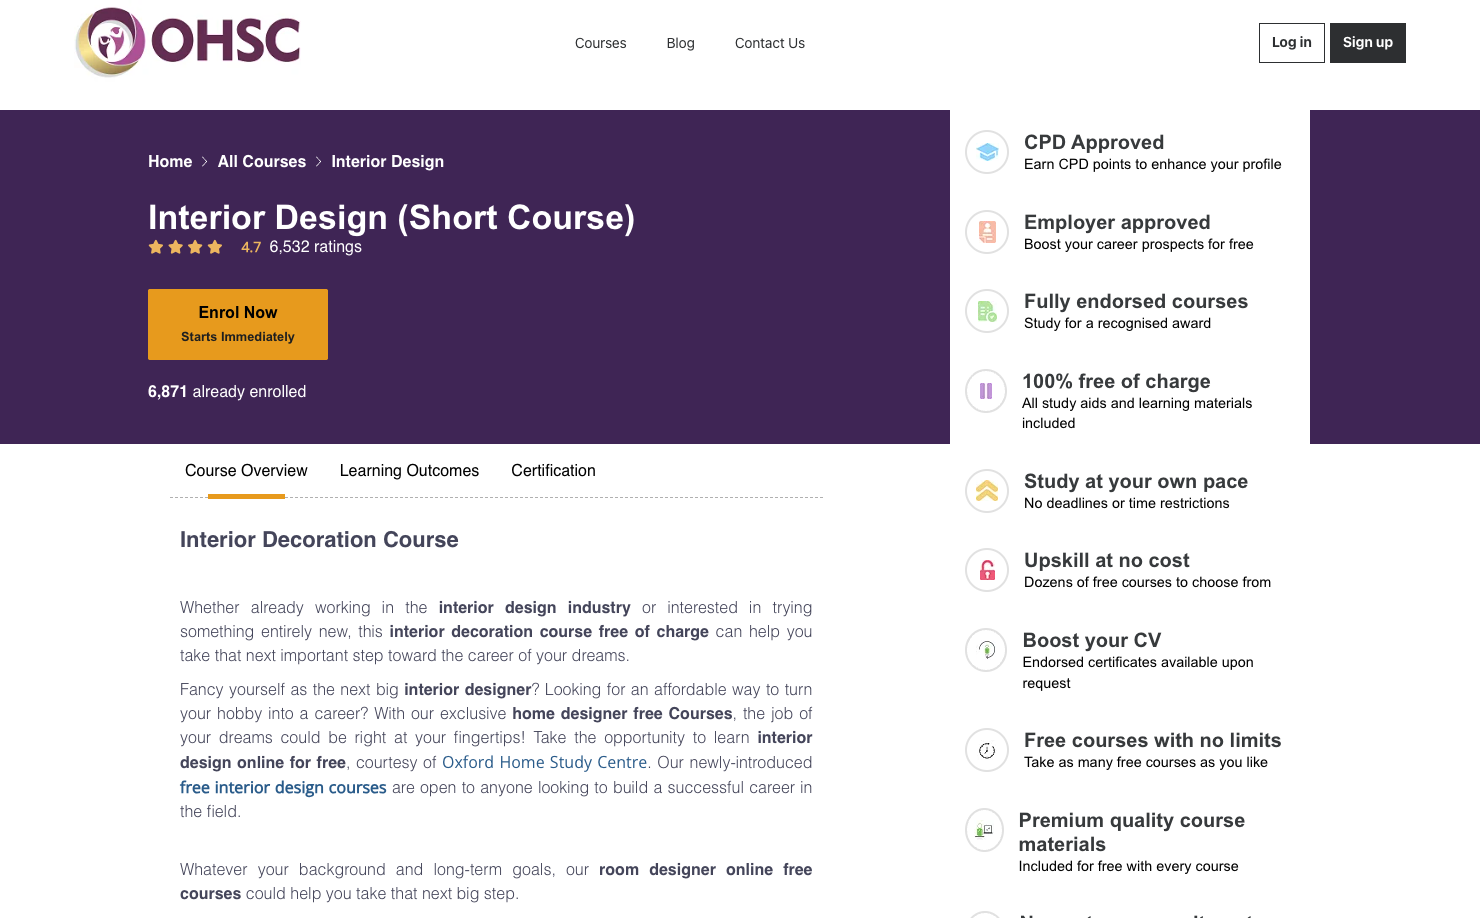Viewport: 1480px width, 918px height.
Task: Click the Free courses with no limits icon
Action: point(987,750)
